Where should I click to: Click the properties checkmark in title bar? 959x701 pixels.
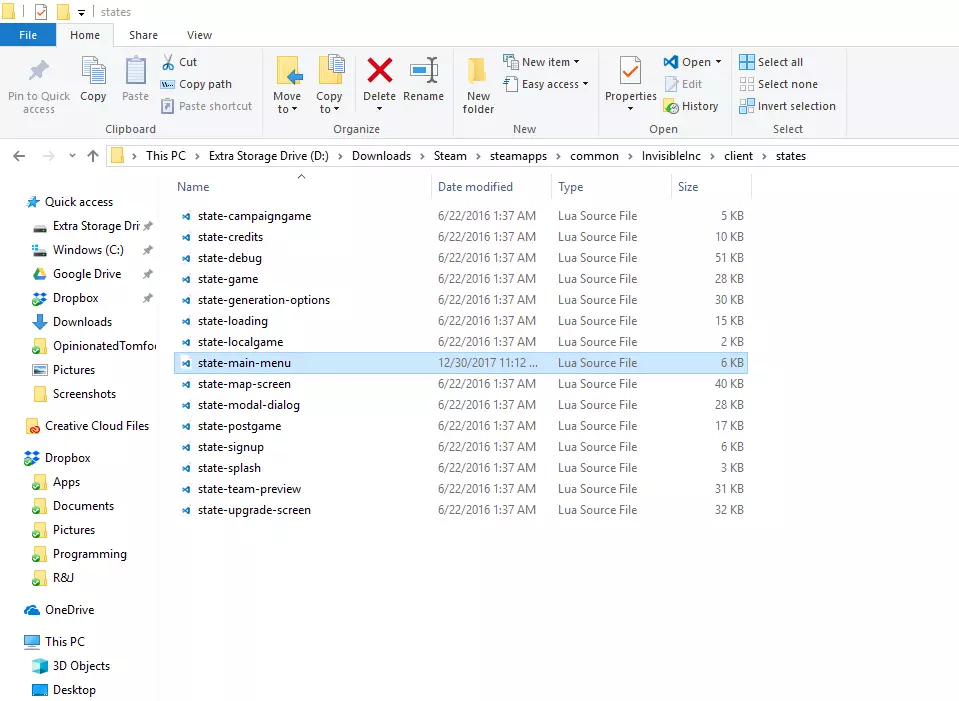pos(41,12)
